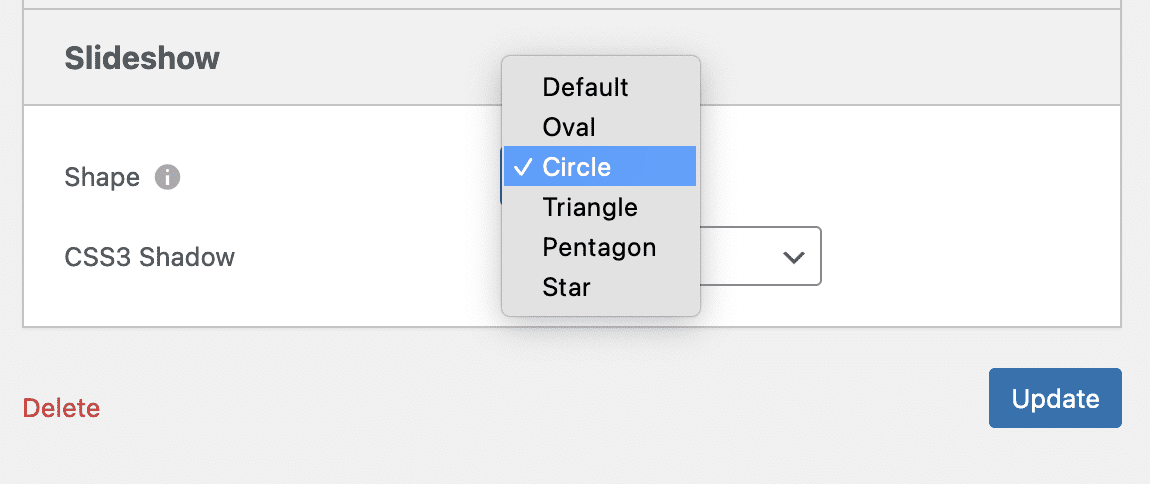The height and width of the screenshot is (484, 1150).
Task: Click the red Delete link
Action: [61, 408]
